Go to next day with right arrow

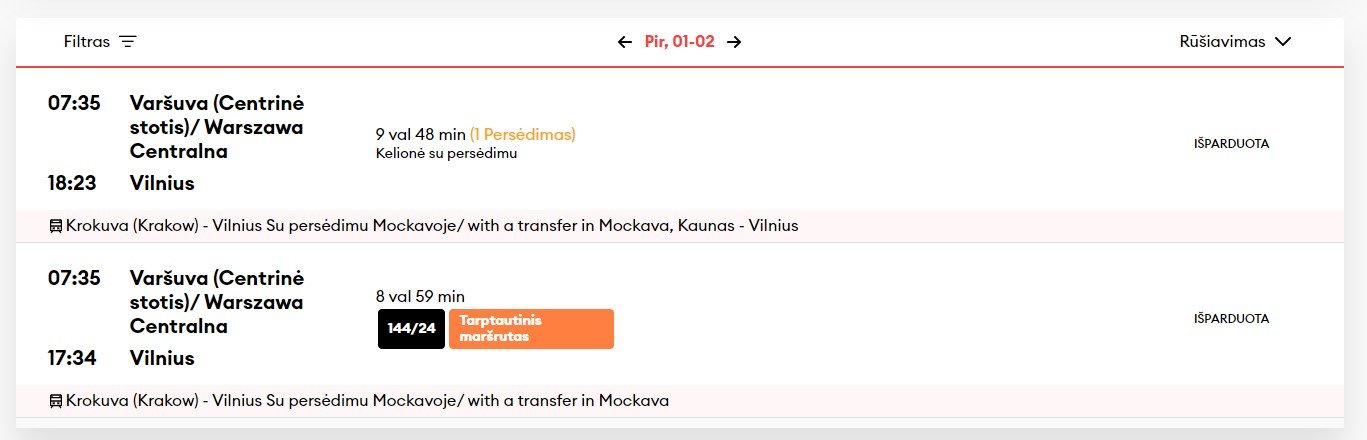pyautogui.click(x=734, y=42)
